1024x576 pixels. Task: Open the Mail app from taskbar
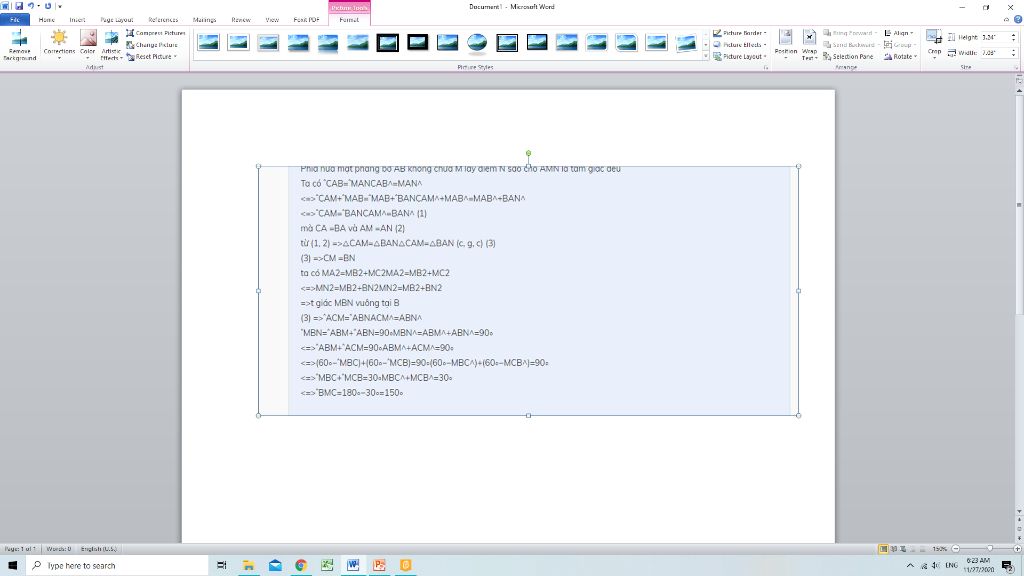pos(275,565)
